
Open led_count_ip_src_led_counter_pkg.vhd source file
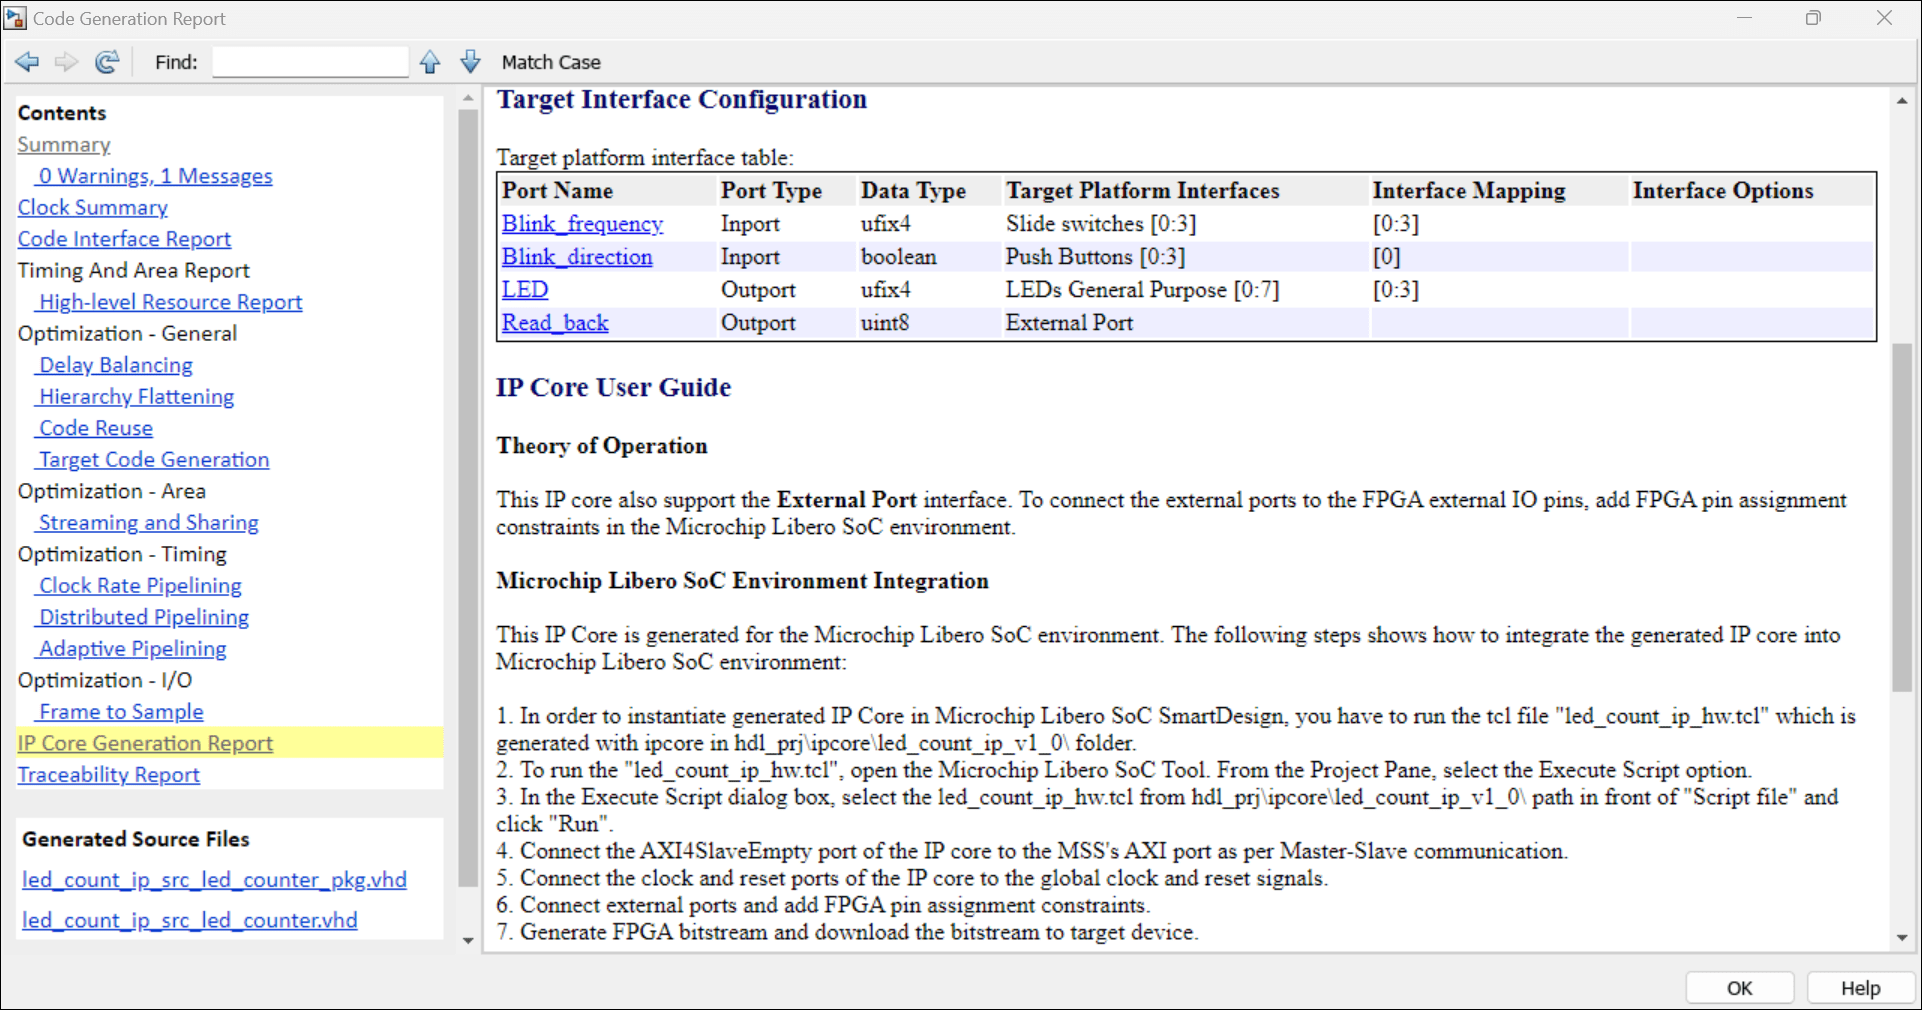(214, 880)
